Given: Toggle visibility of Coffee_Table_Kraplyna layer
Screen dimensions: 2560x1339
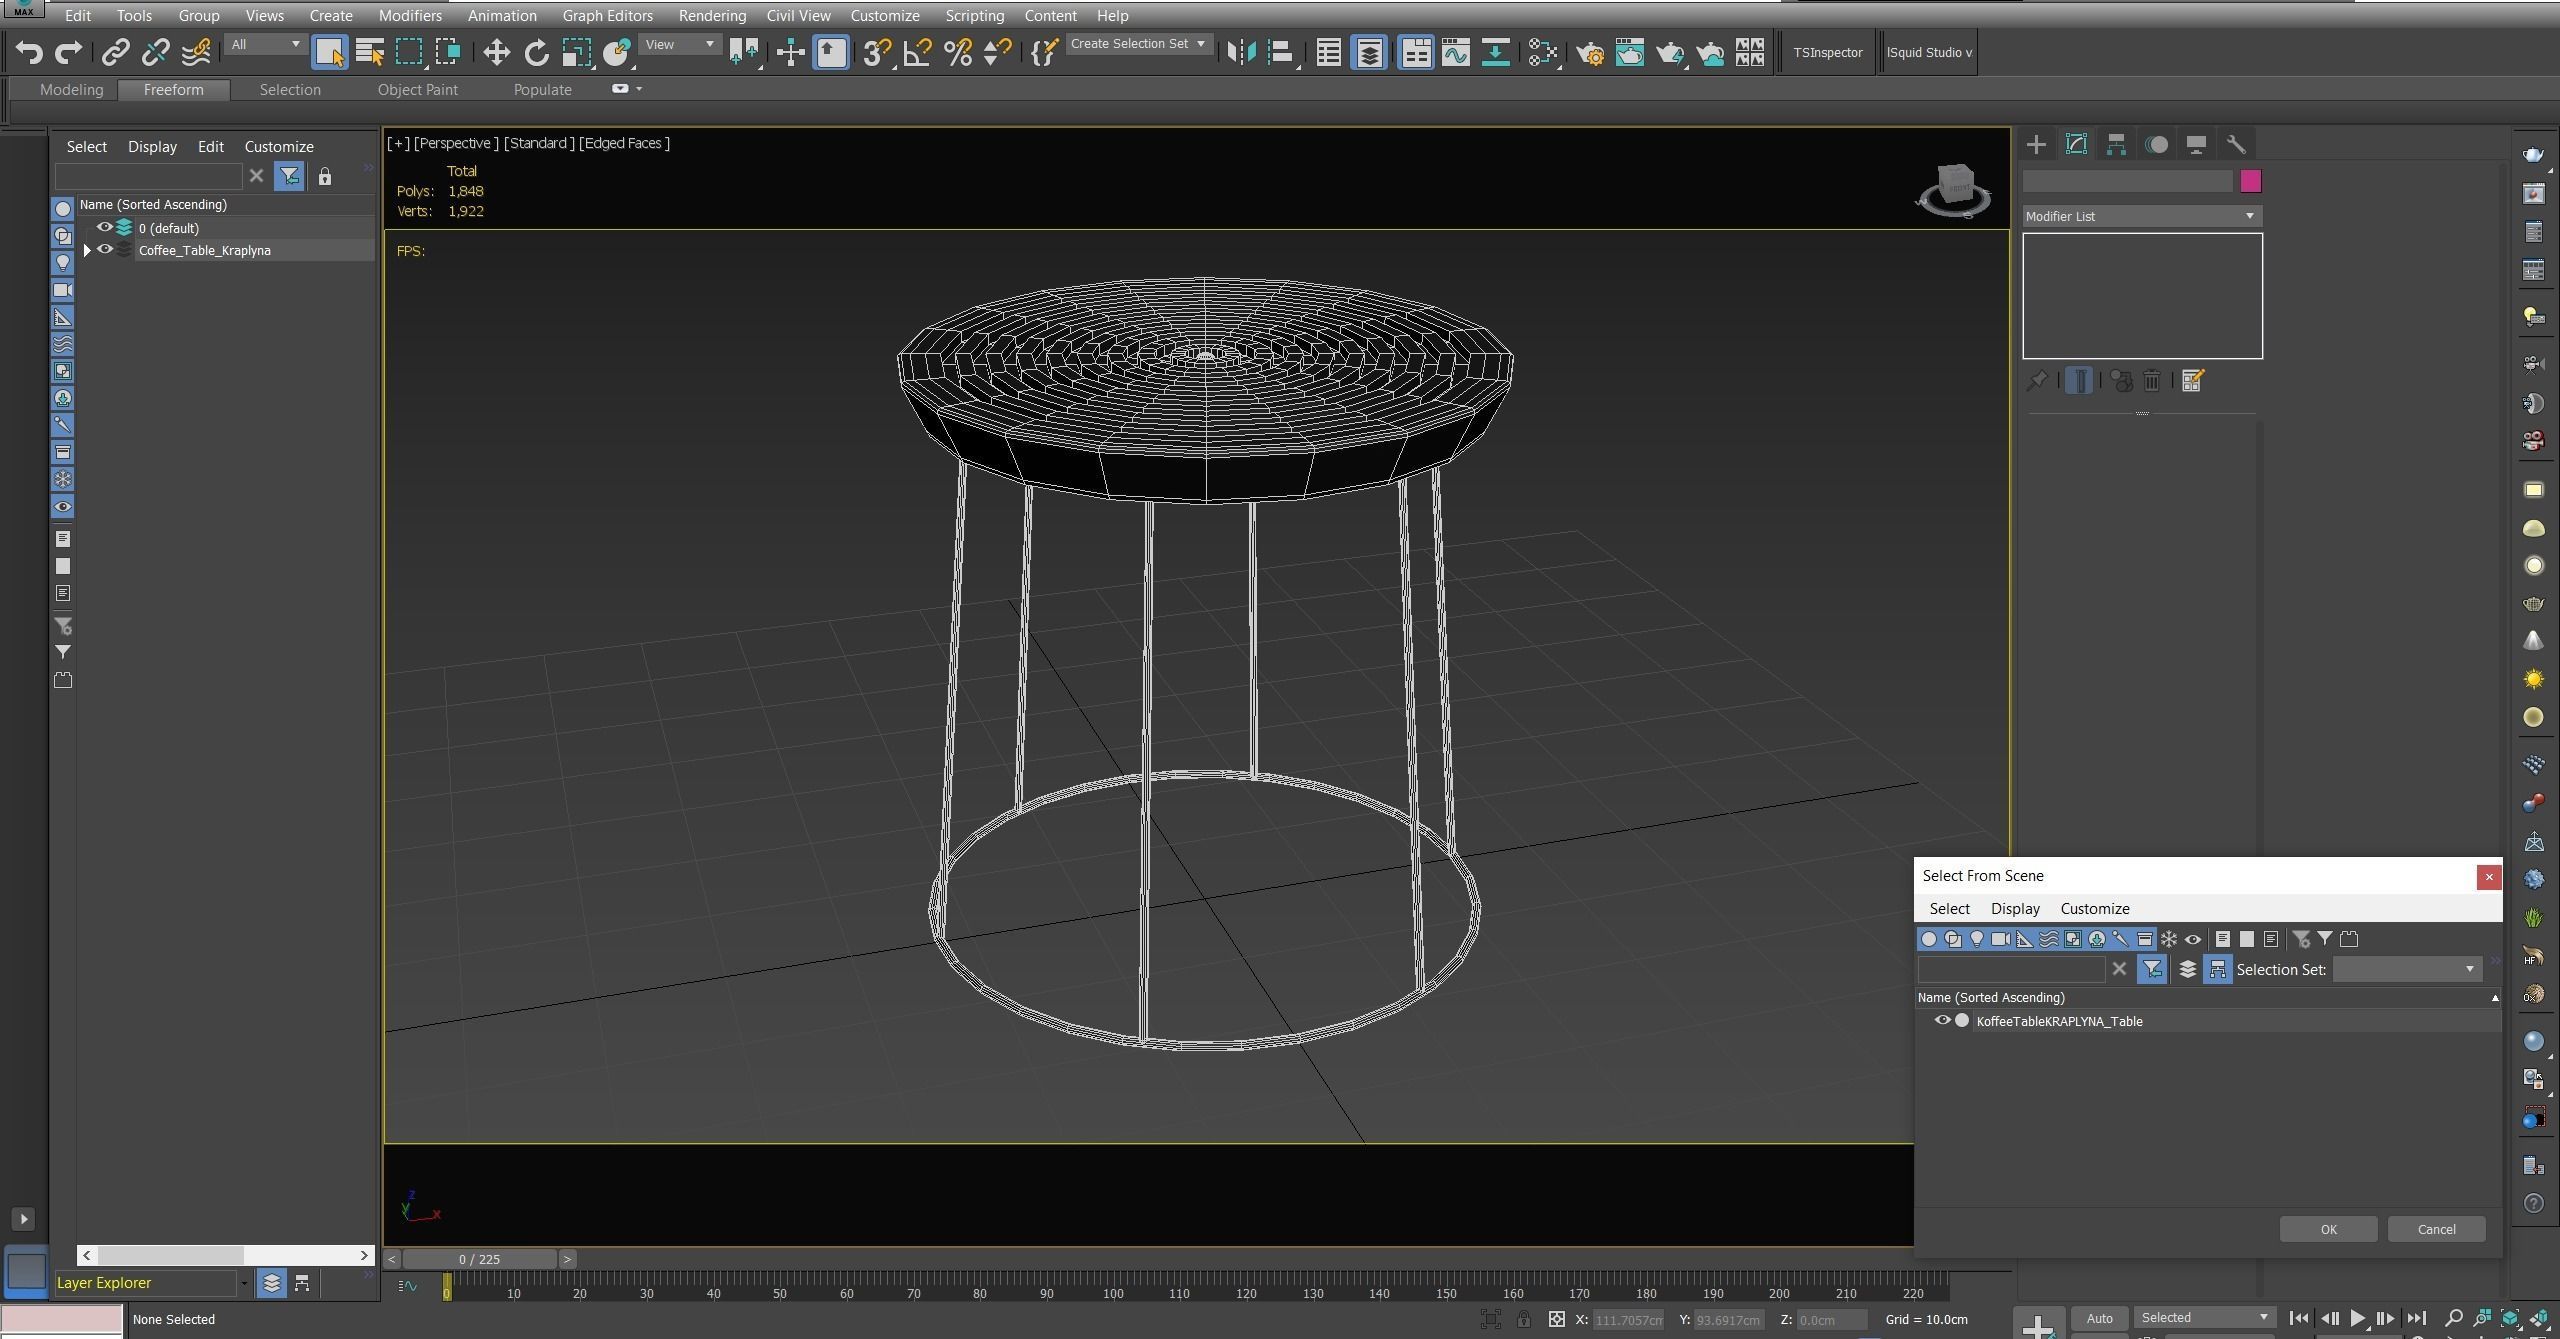Looking at the screenshot, I should [104, 250].
